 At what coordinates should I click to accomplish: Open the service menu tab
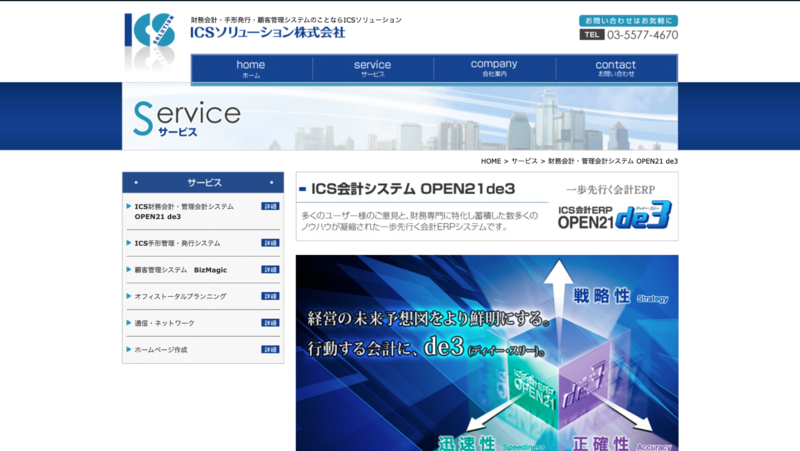372,68
